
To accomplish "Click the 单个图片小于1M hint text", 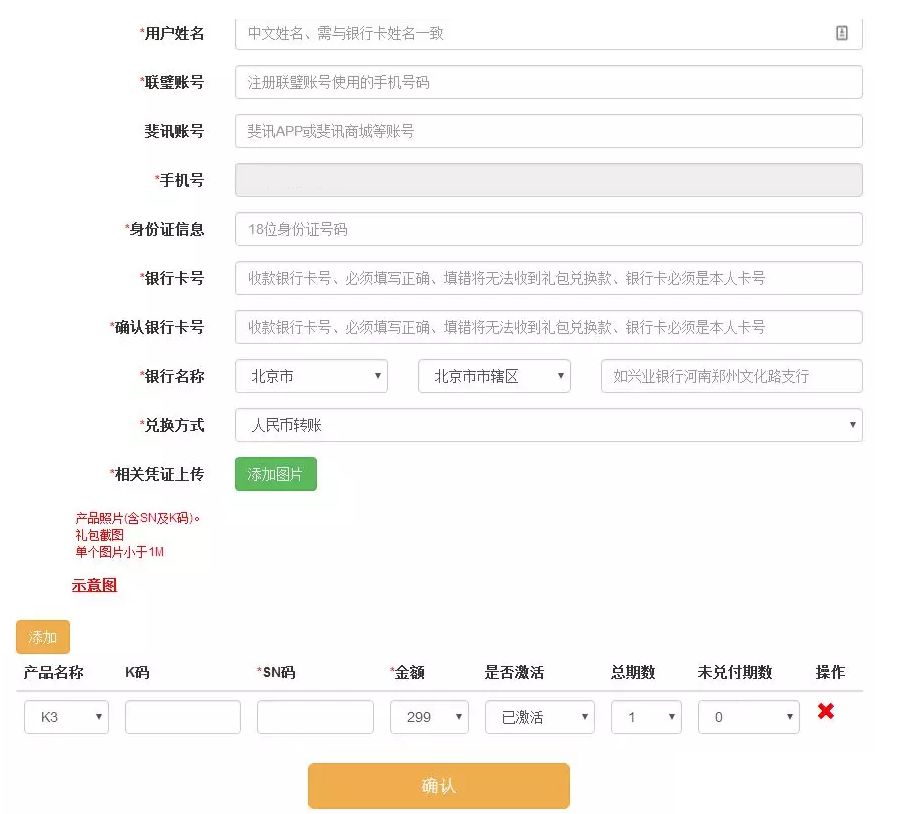I will pyautogui.click(x=120, y=552).
